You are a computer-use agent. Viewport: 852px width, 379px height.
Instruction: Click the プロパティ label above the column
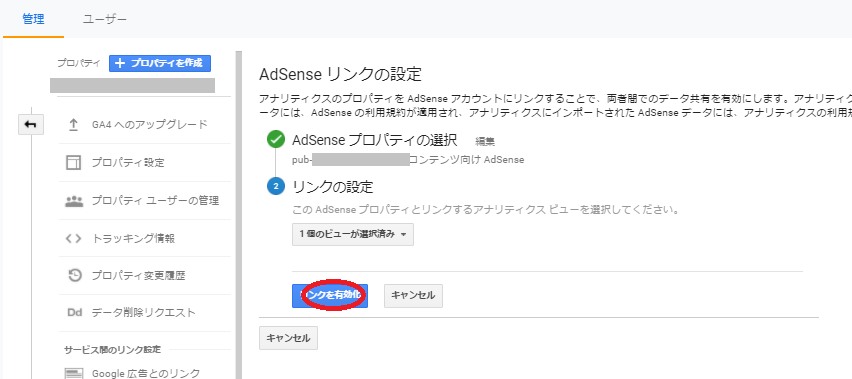79,64
